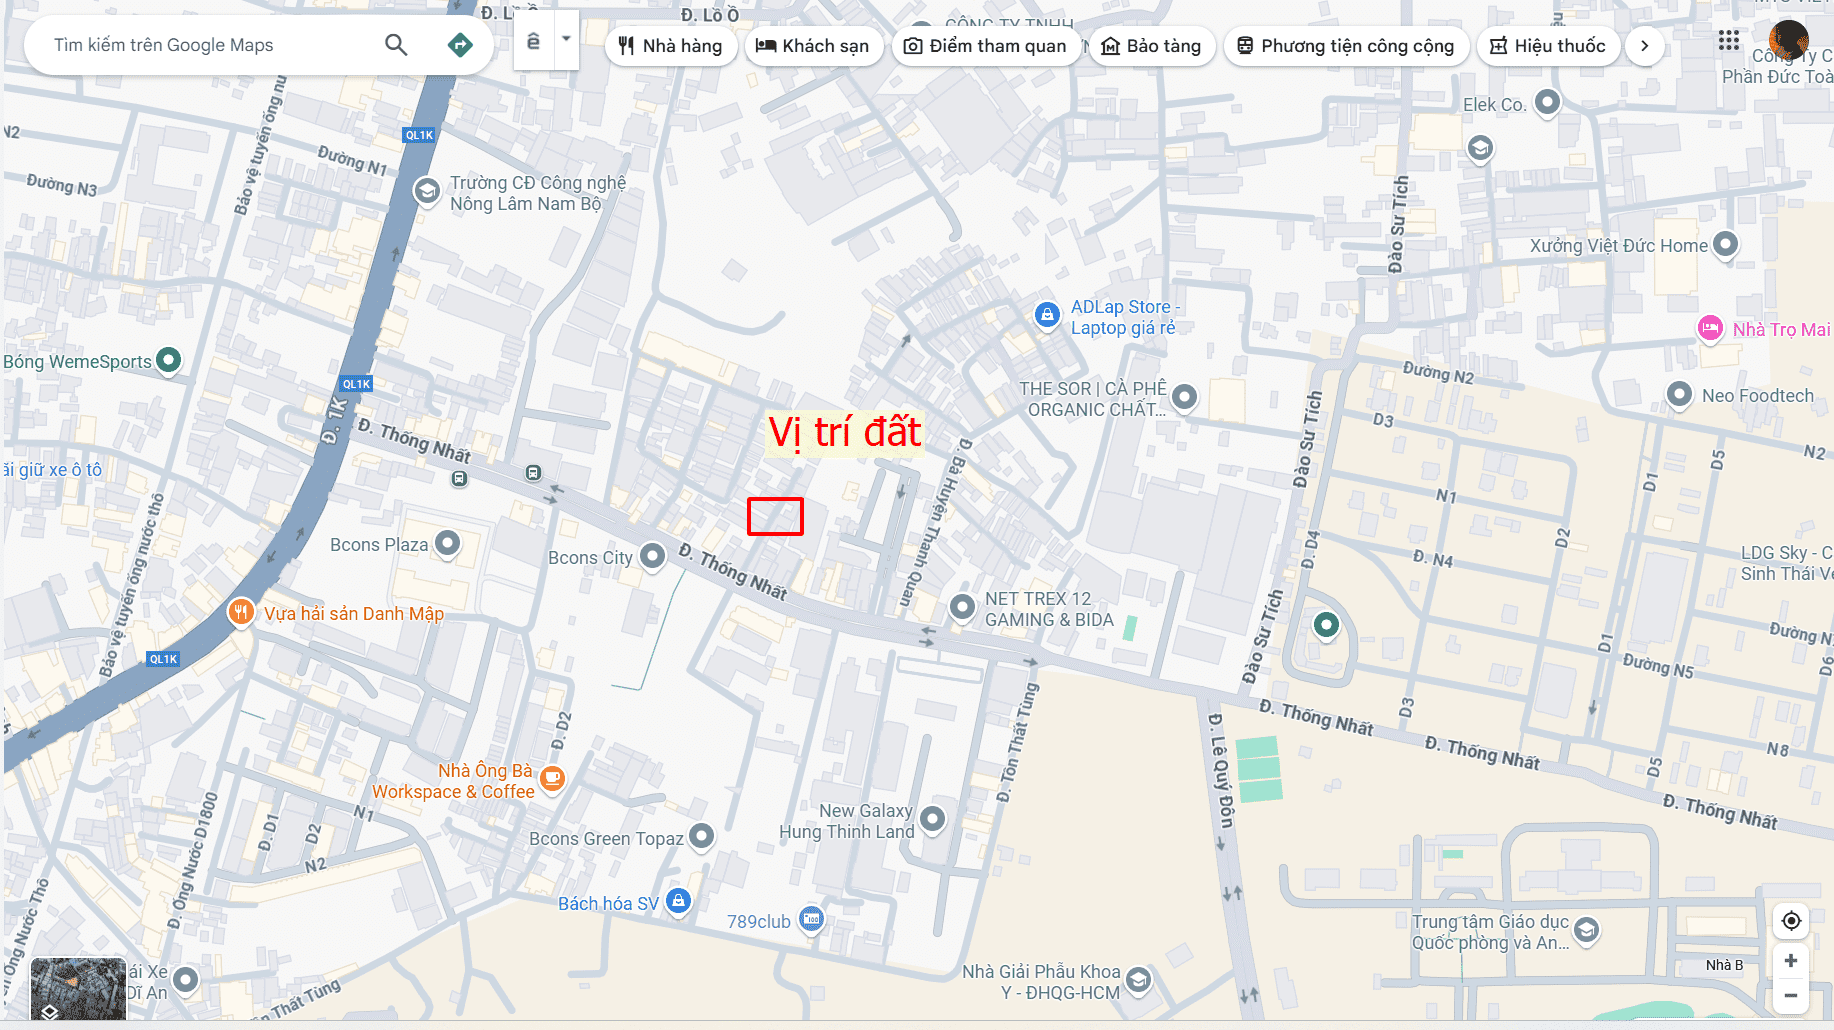Open directions with the blue arrow icon
Screen dimensions: 1834x1030
click(460, 45)
